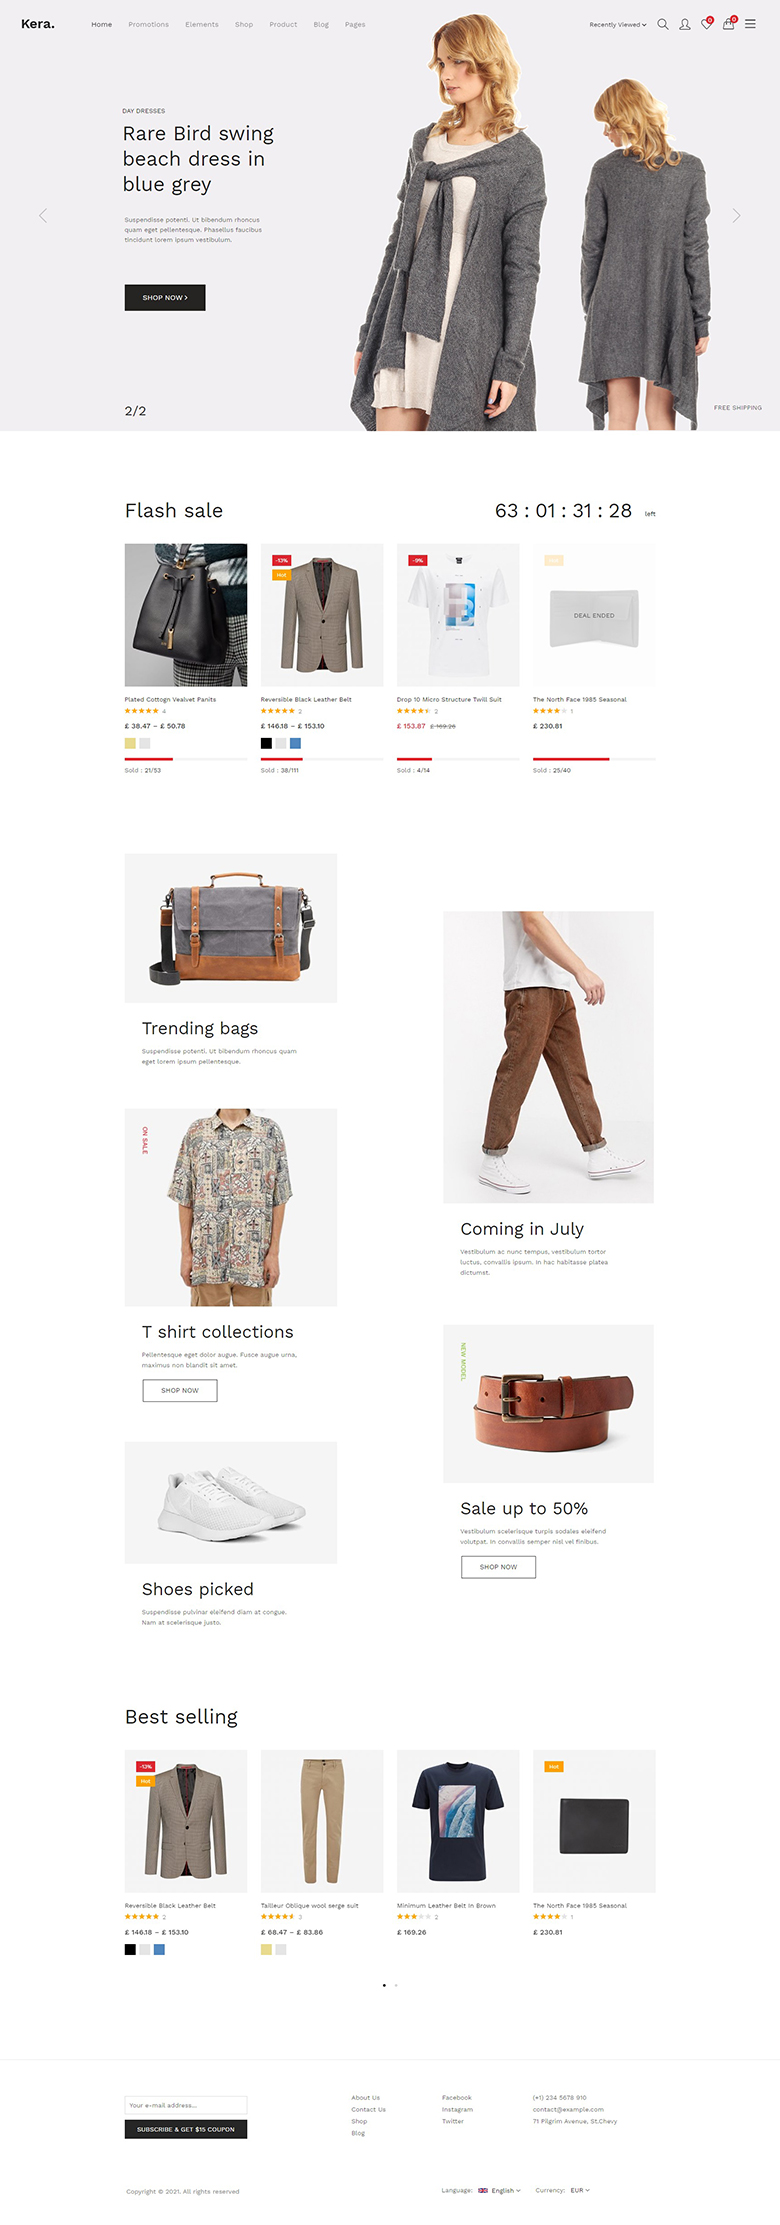Open the hamburger menu icon
The height and width of the screenshot is (2225, 780).
click(750, 24)
